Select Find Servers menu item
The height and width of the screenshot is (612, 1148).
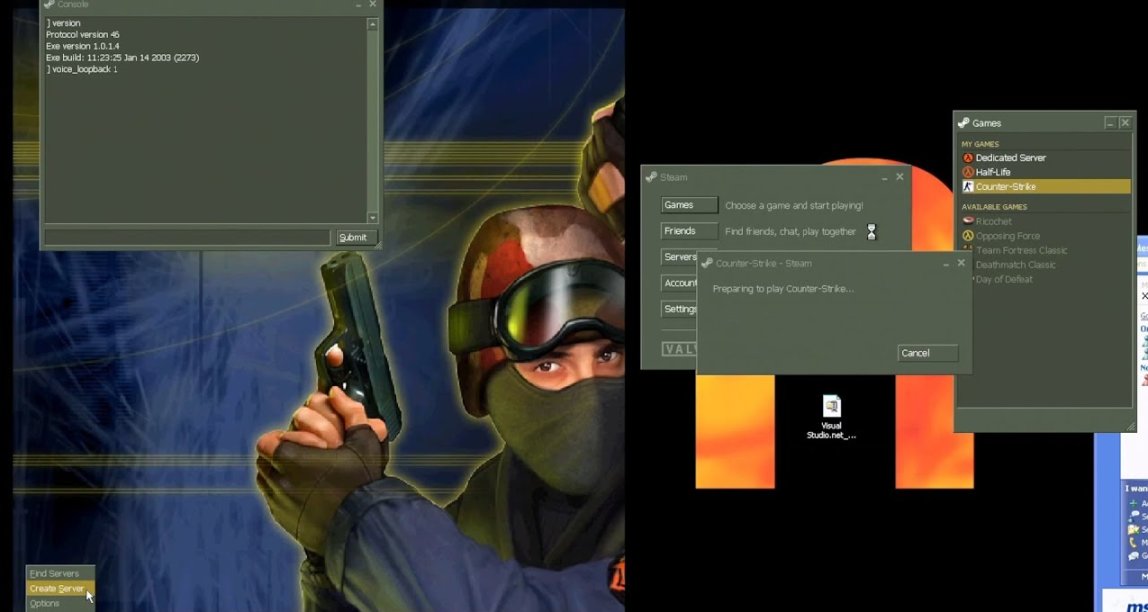[54, 573]
